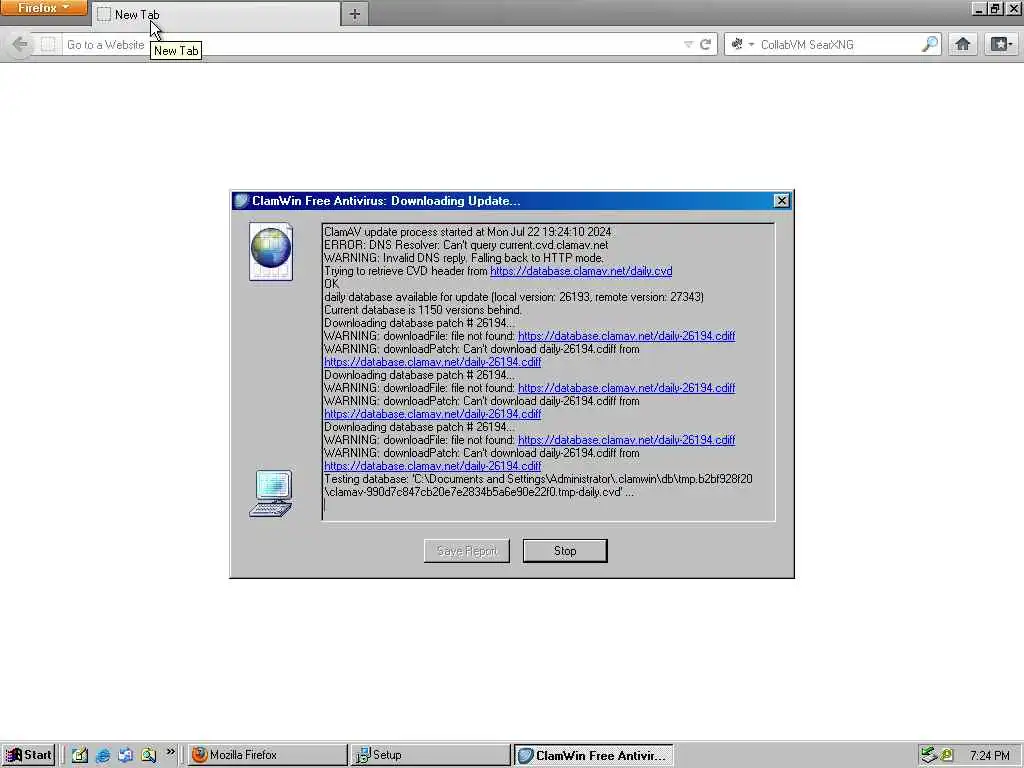
Task: Open a new tab with plus button
Action: (x=355, y=14)
